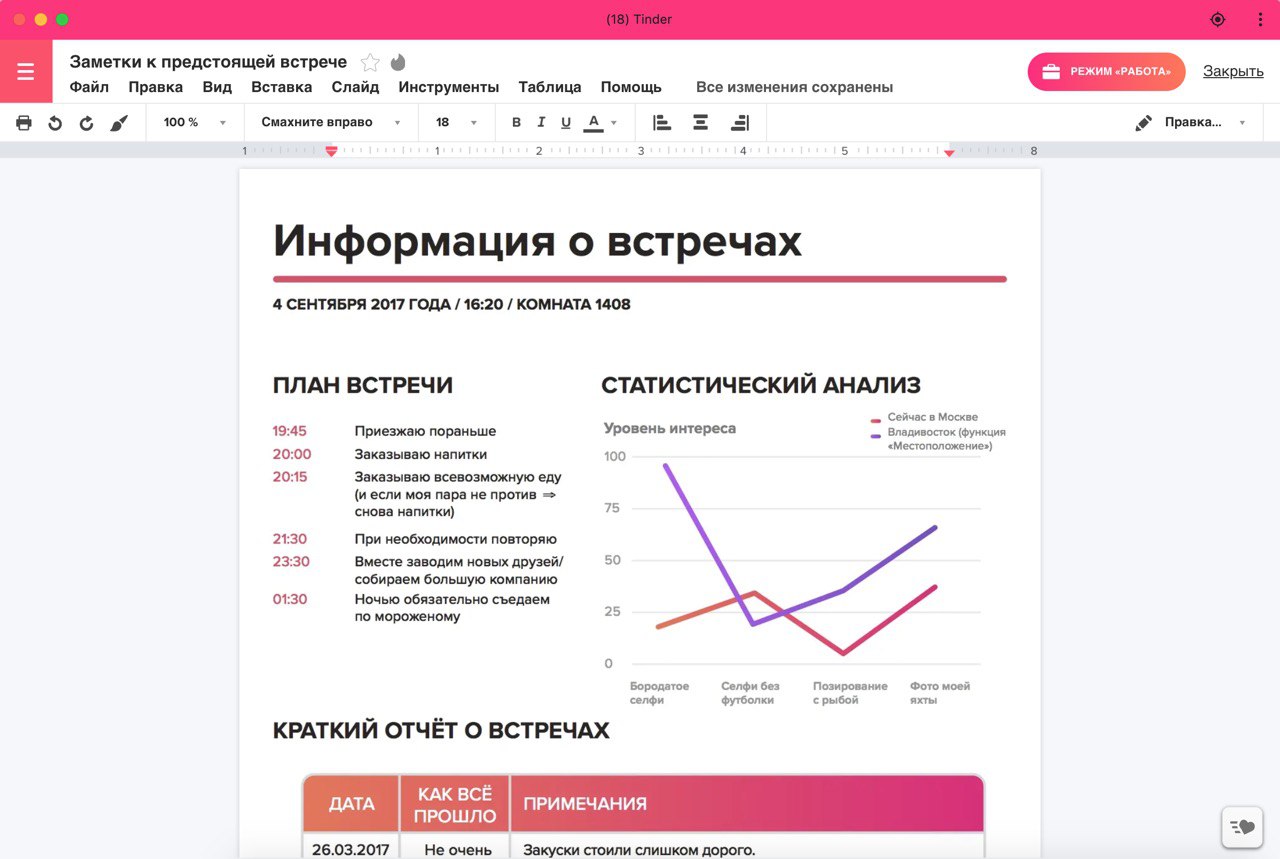Select the paint format brush

tap(119, 123)
